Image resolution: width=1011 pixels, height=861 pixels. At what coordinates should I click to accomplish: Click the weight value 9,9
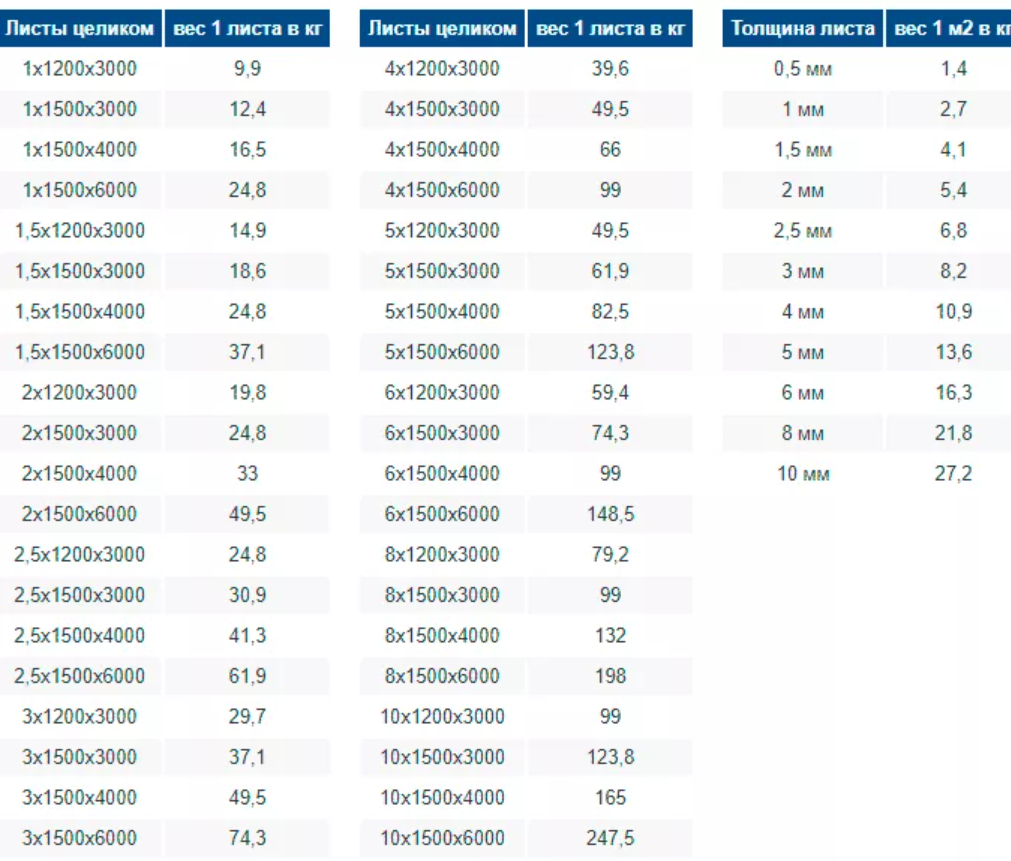coord(247,69)
